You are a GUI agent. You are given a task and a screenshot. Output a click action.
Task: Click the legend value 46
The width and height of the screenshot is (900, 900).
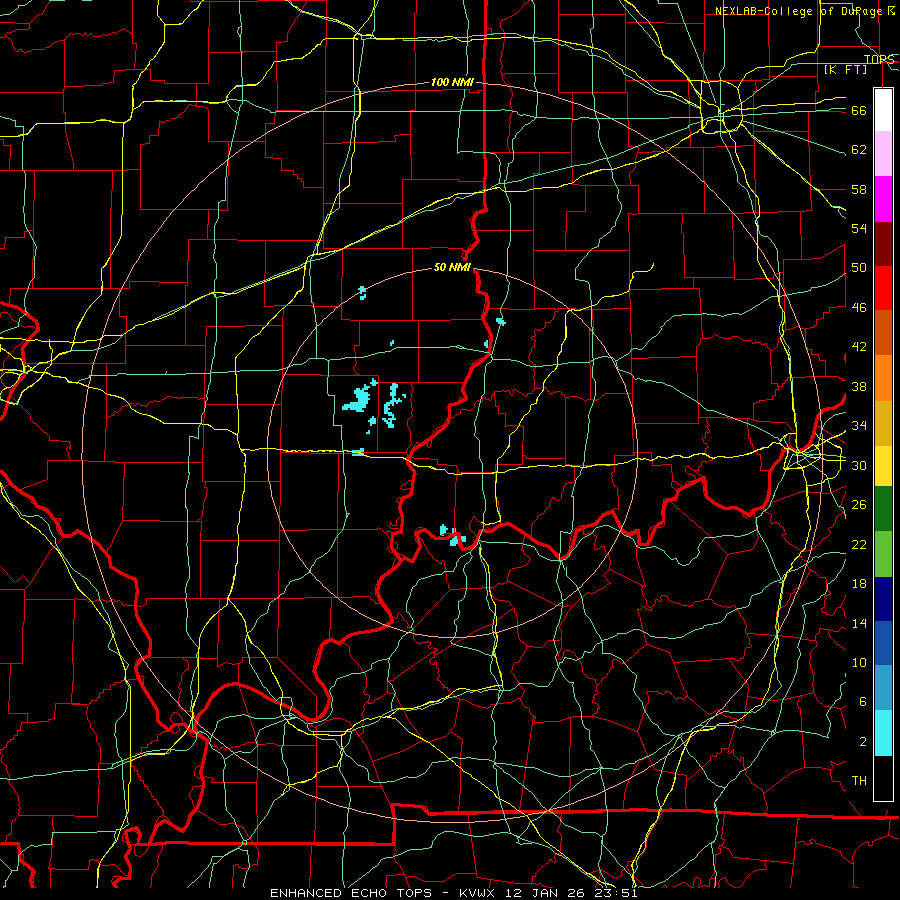(859, 307)
